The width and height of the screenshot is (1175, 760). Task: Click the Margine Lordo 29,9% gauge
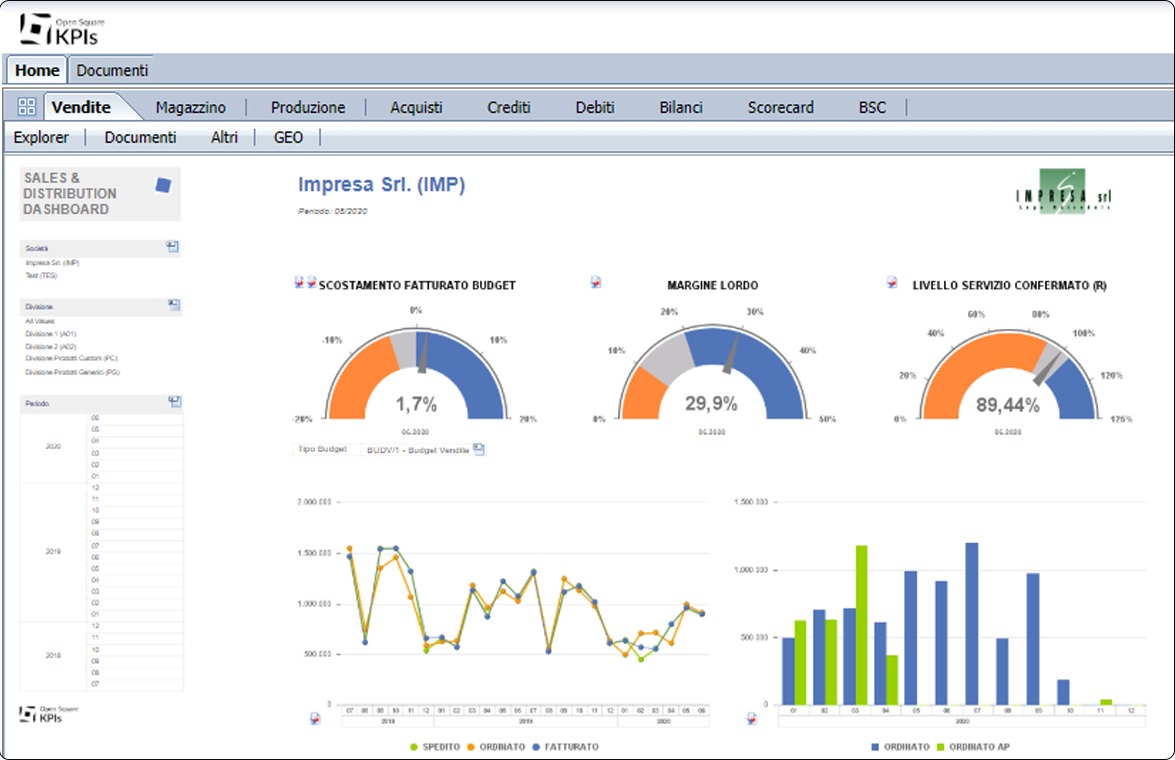pos(712,372)
